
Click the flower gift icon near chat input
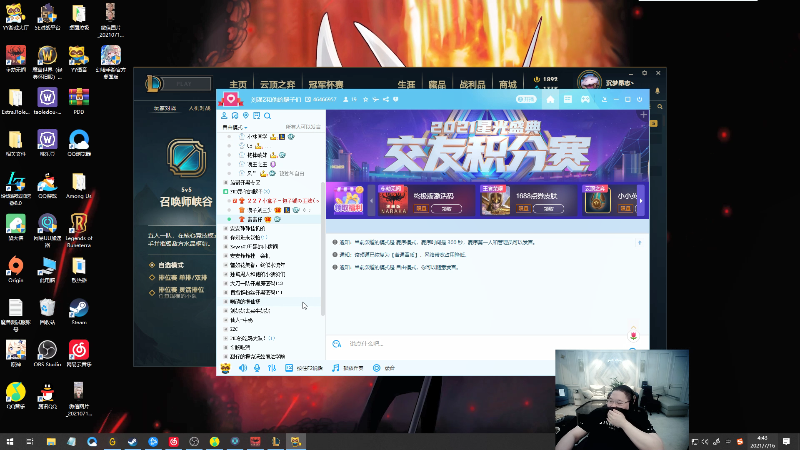[x=634, y=336]
